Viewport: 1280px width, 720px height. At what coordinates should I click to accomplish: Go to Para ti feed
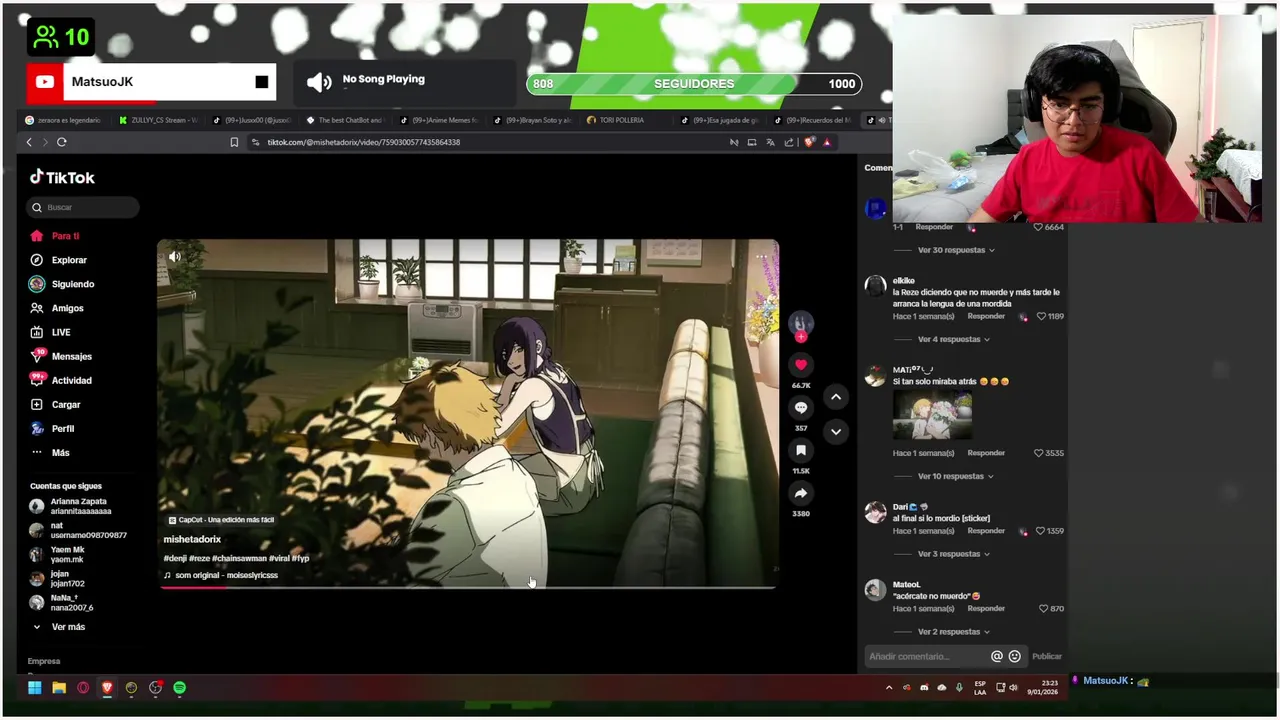point(55,236)
